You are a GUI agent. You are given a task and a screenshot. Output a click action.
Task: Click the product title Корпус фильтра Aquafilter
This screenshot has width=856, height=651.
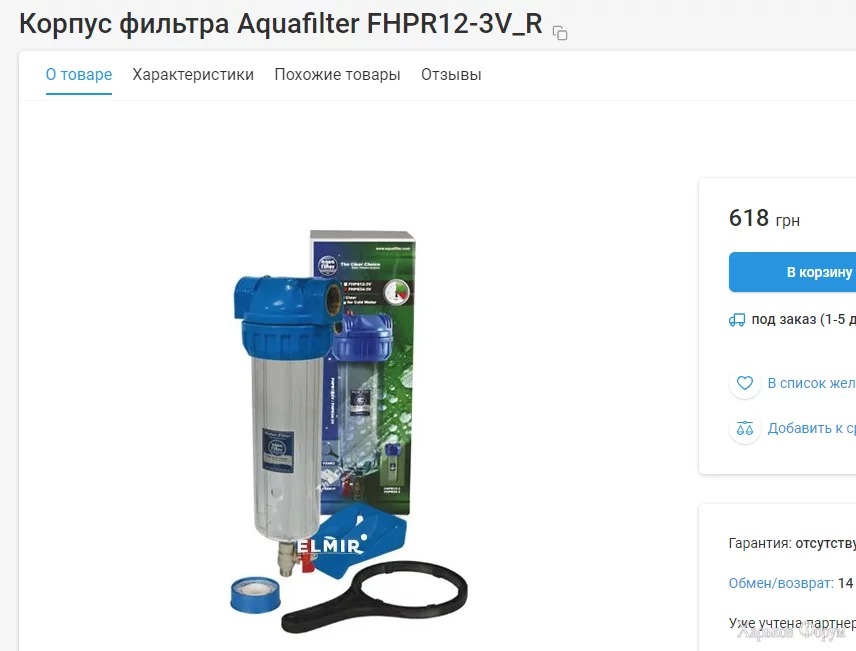pyautogui.click(x=281, y=24)
